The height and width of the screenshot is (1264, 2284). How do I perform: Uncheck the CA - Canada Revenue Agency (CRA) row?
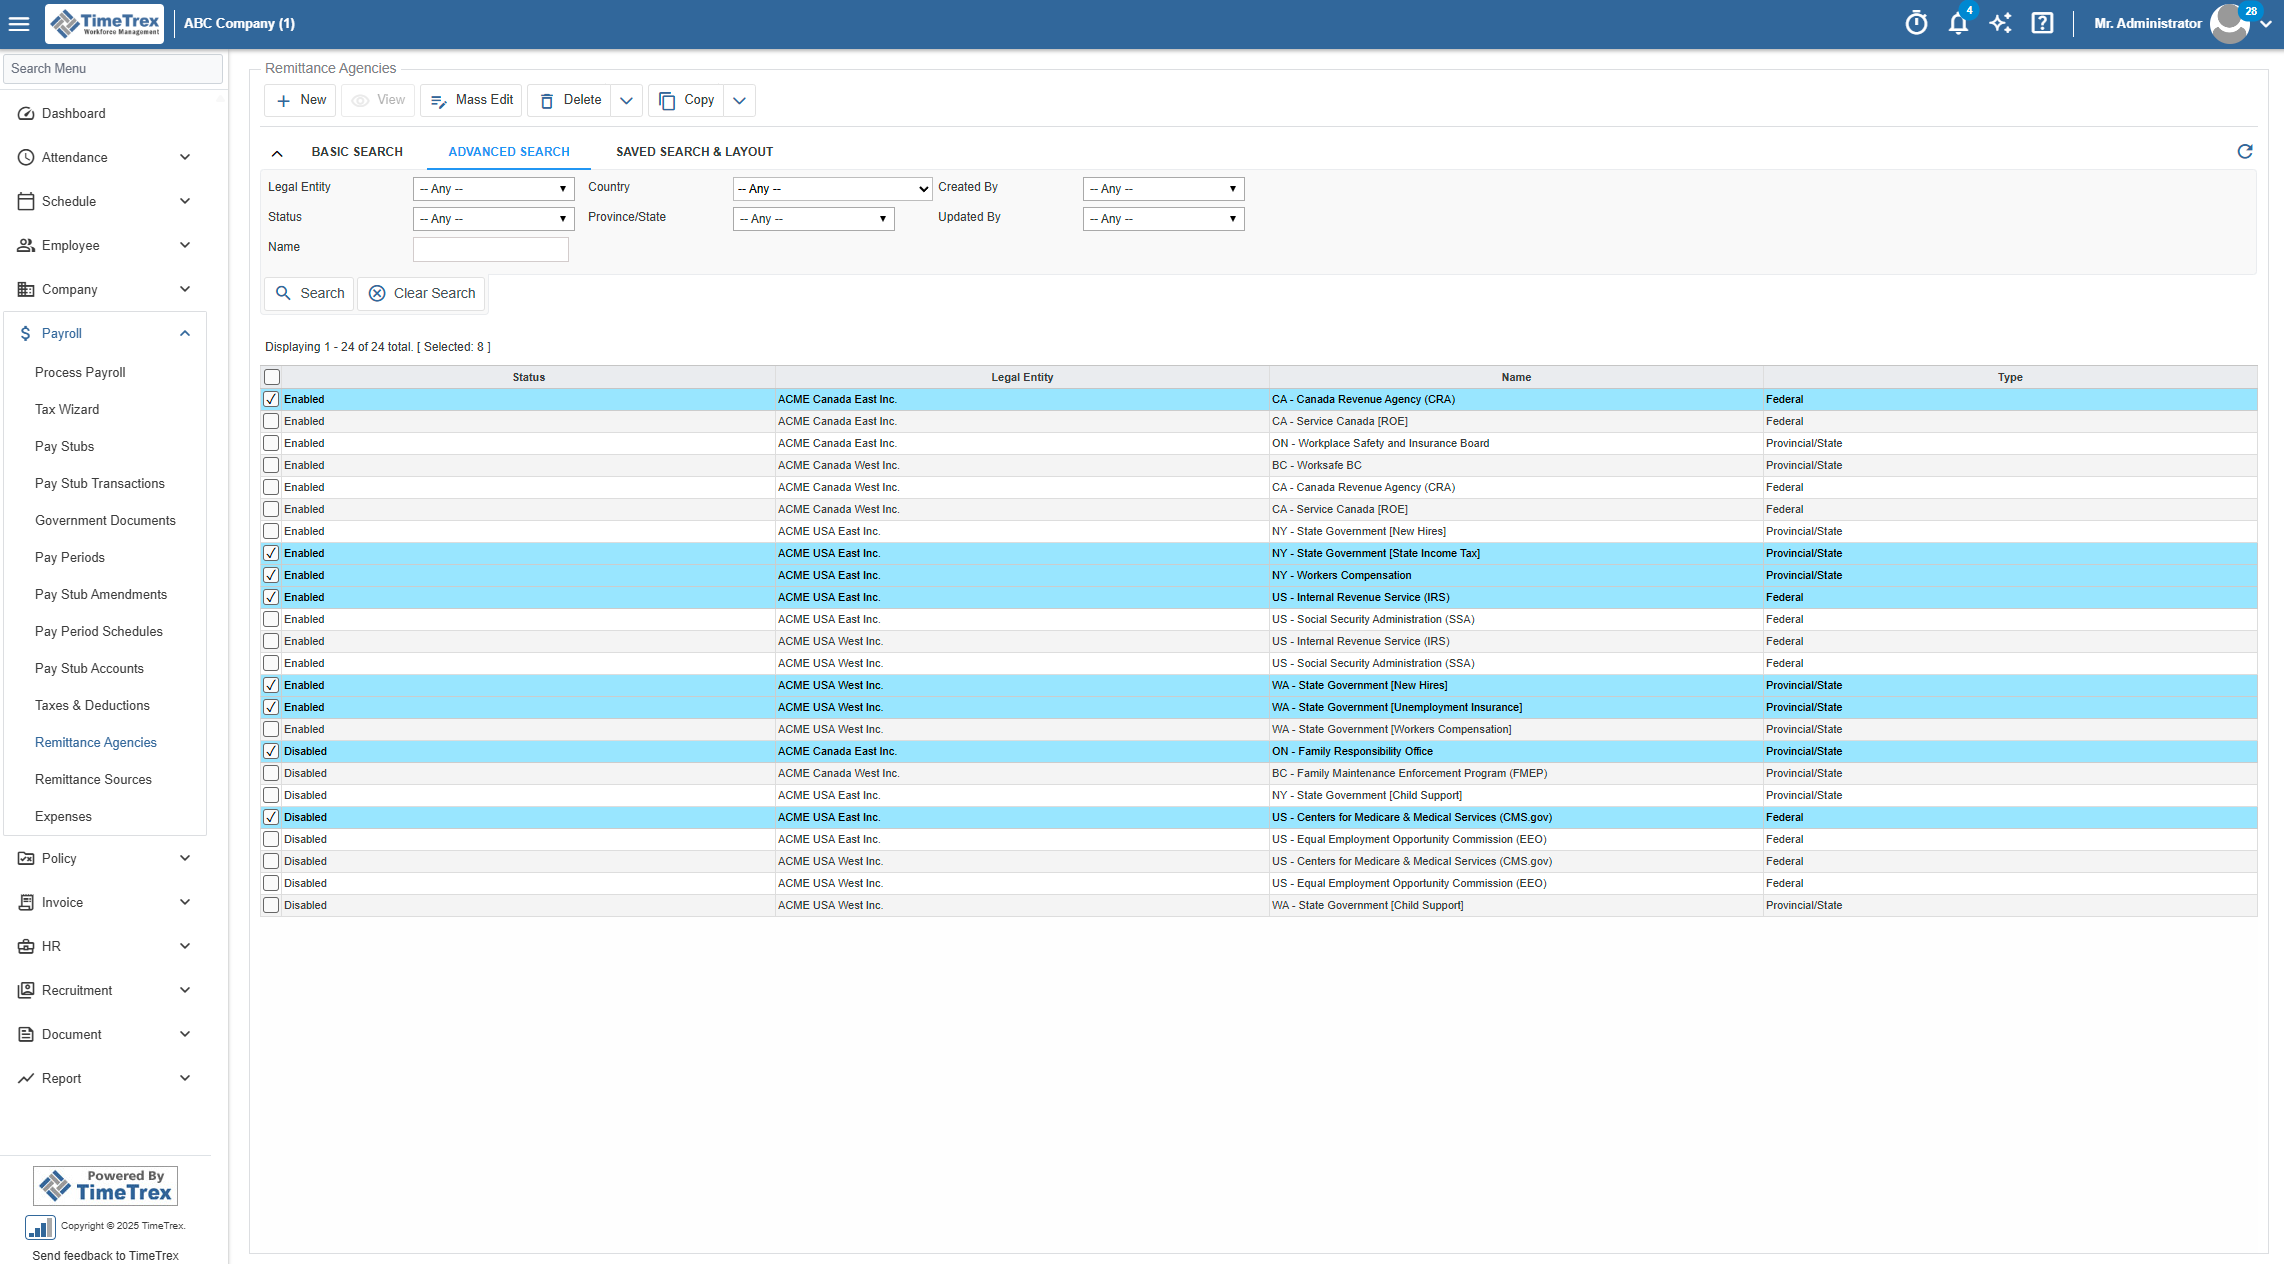[271, 398]
